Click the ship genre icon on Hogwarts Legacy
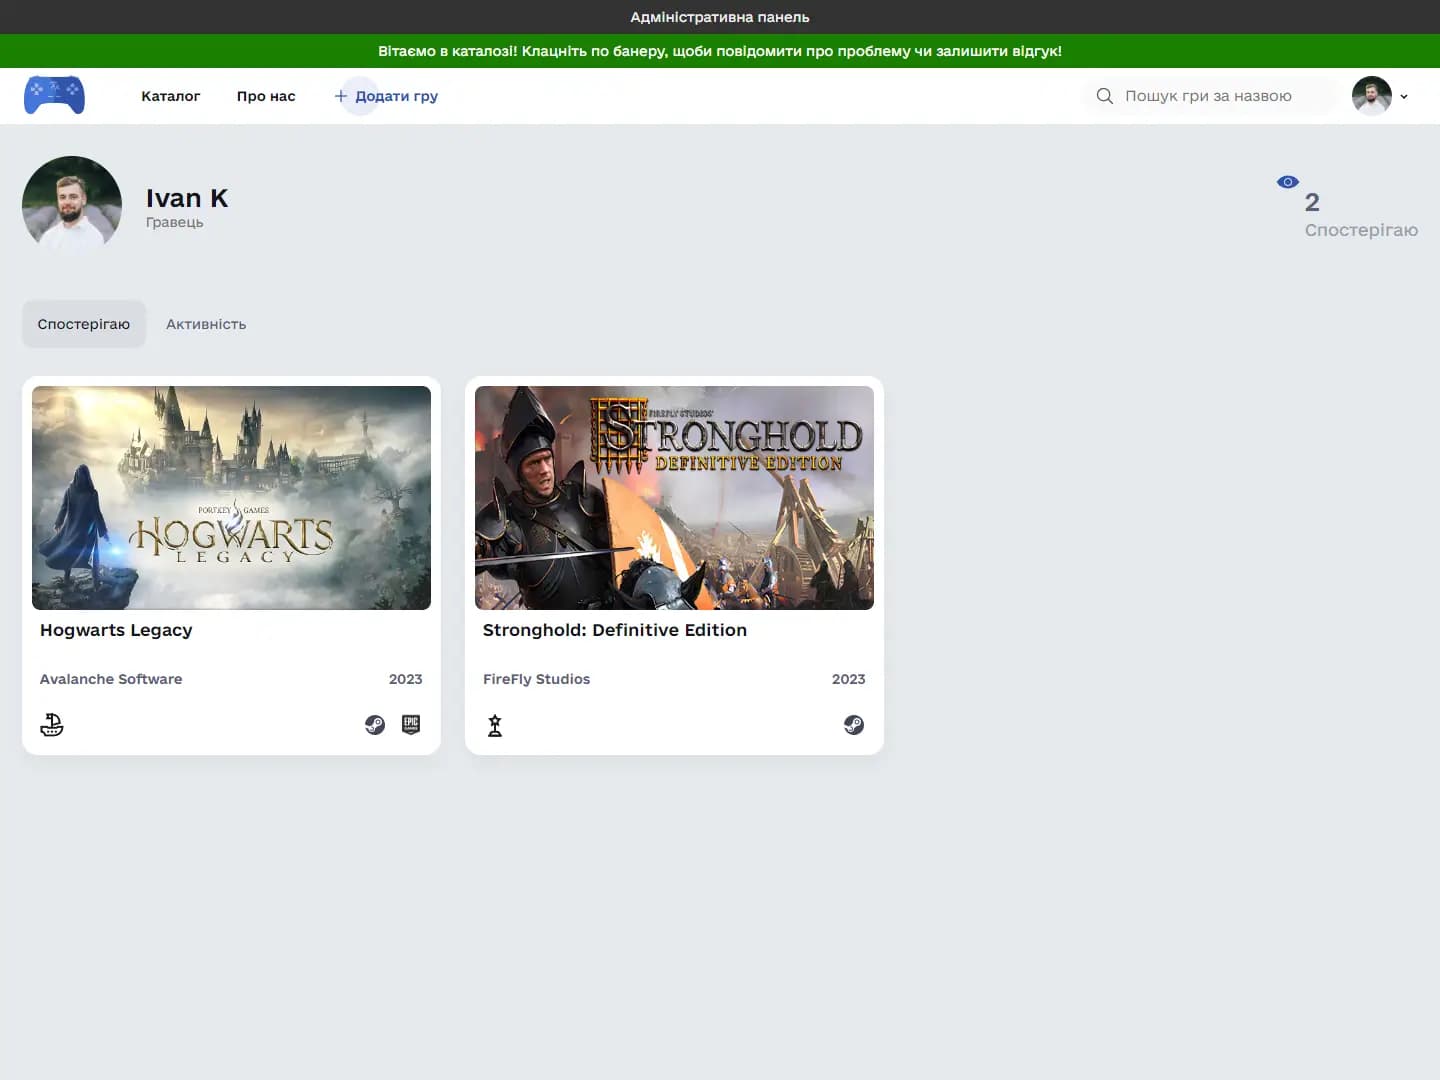Image resolution: width=1440 pixels, height=1080 pixels. [52, 725]
